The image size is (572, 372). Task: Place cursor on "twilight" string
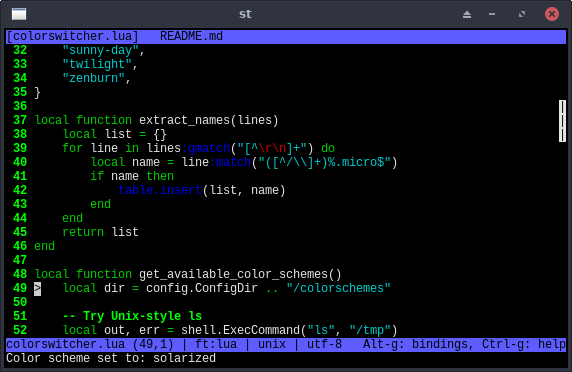97,64
